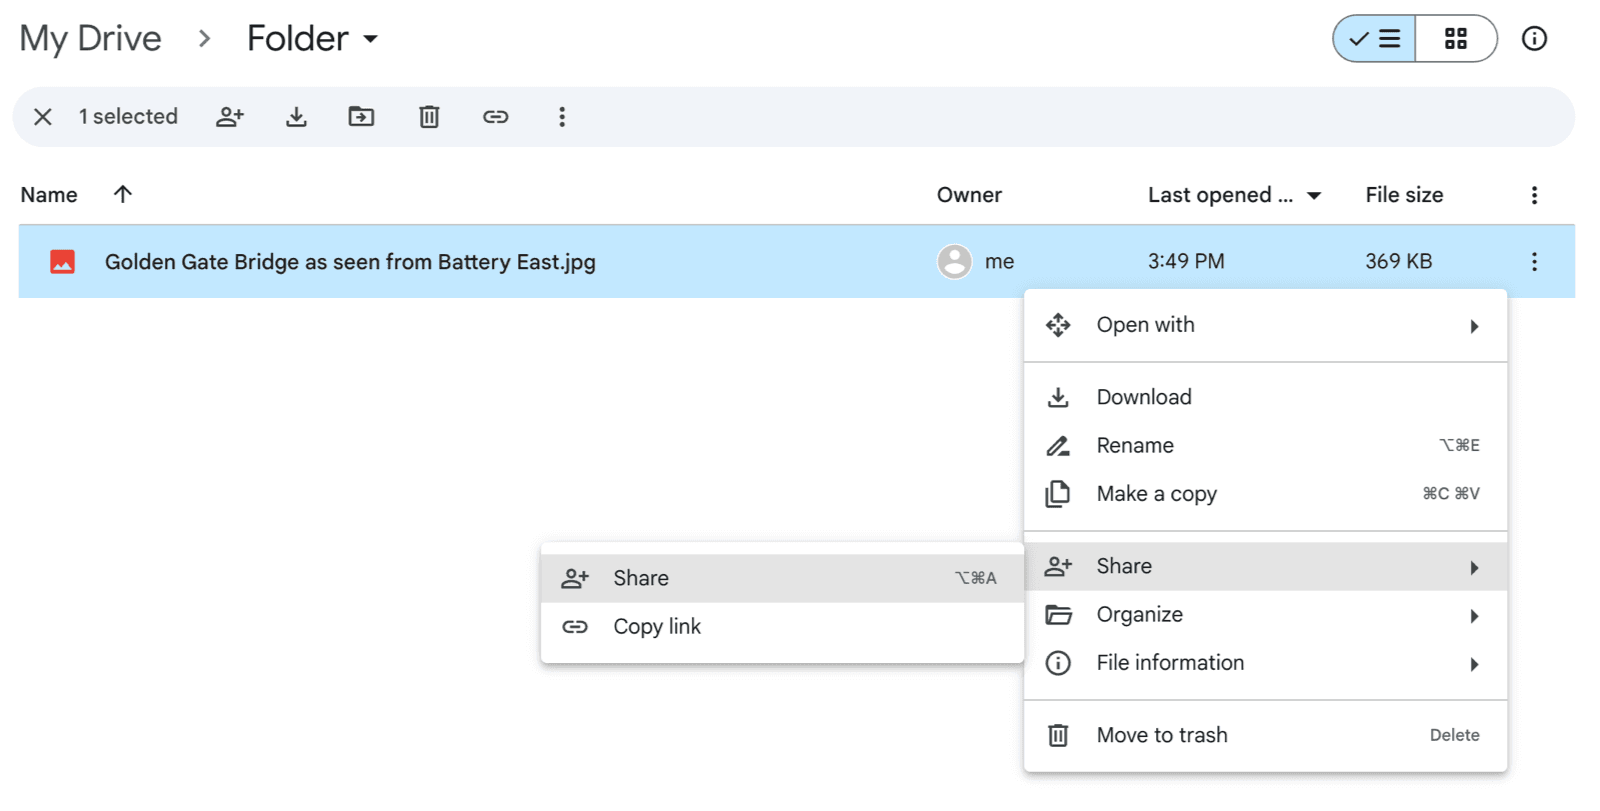Open the view details info icon
Image resolution: width=1600 pixels, height=811 pixels.
tap(1534, 39)
